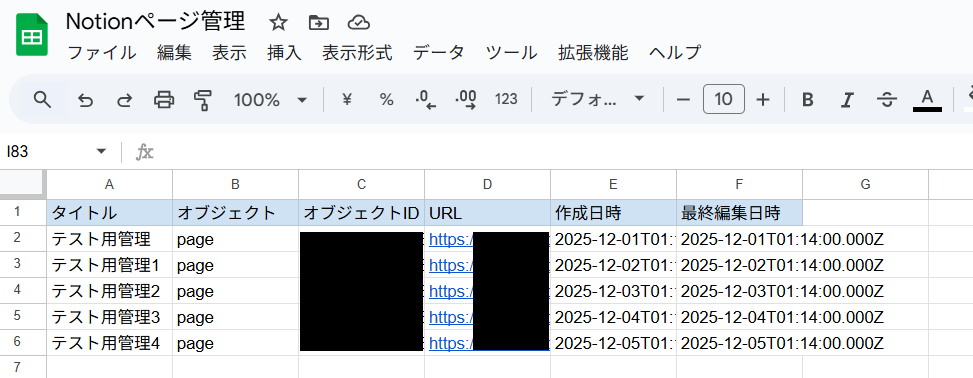
Task: Open the データ menu
Action: [438, 53]
